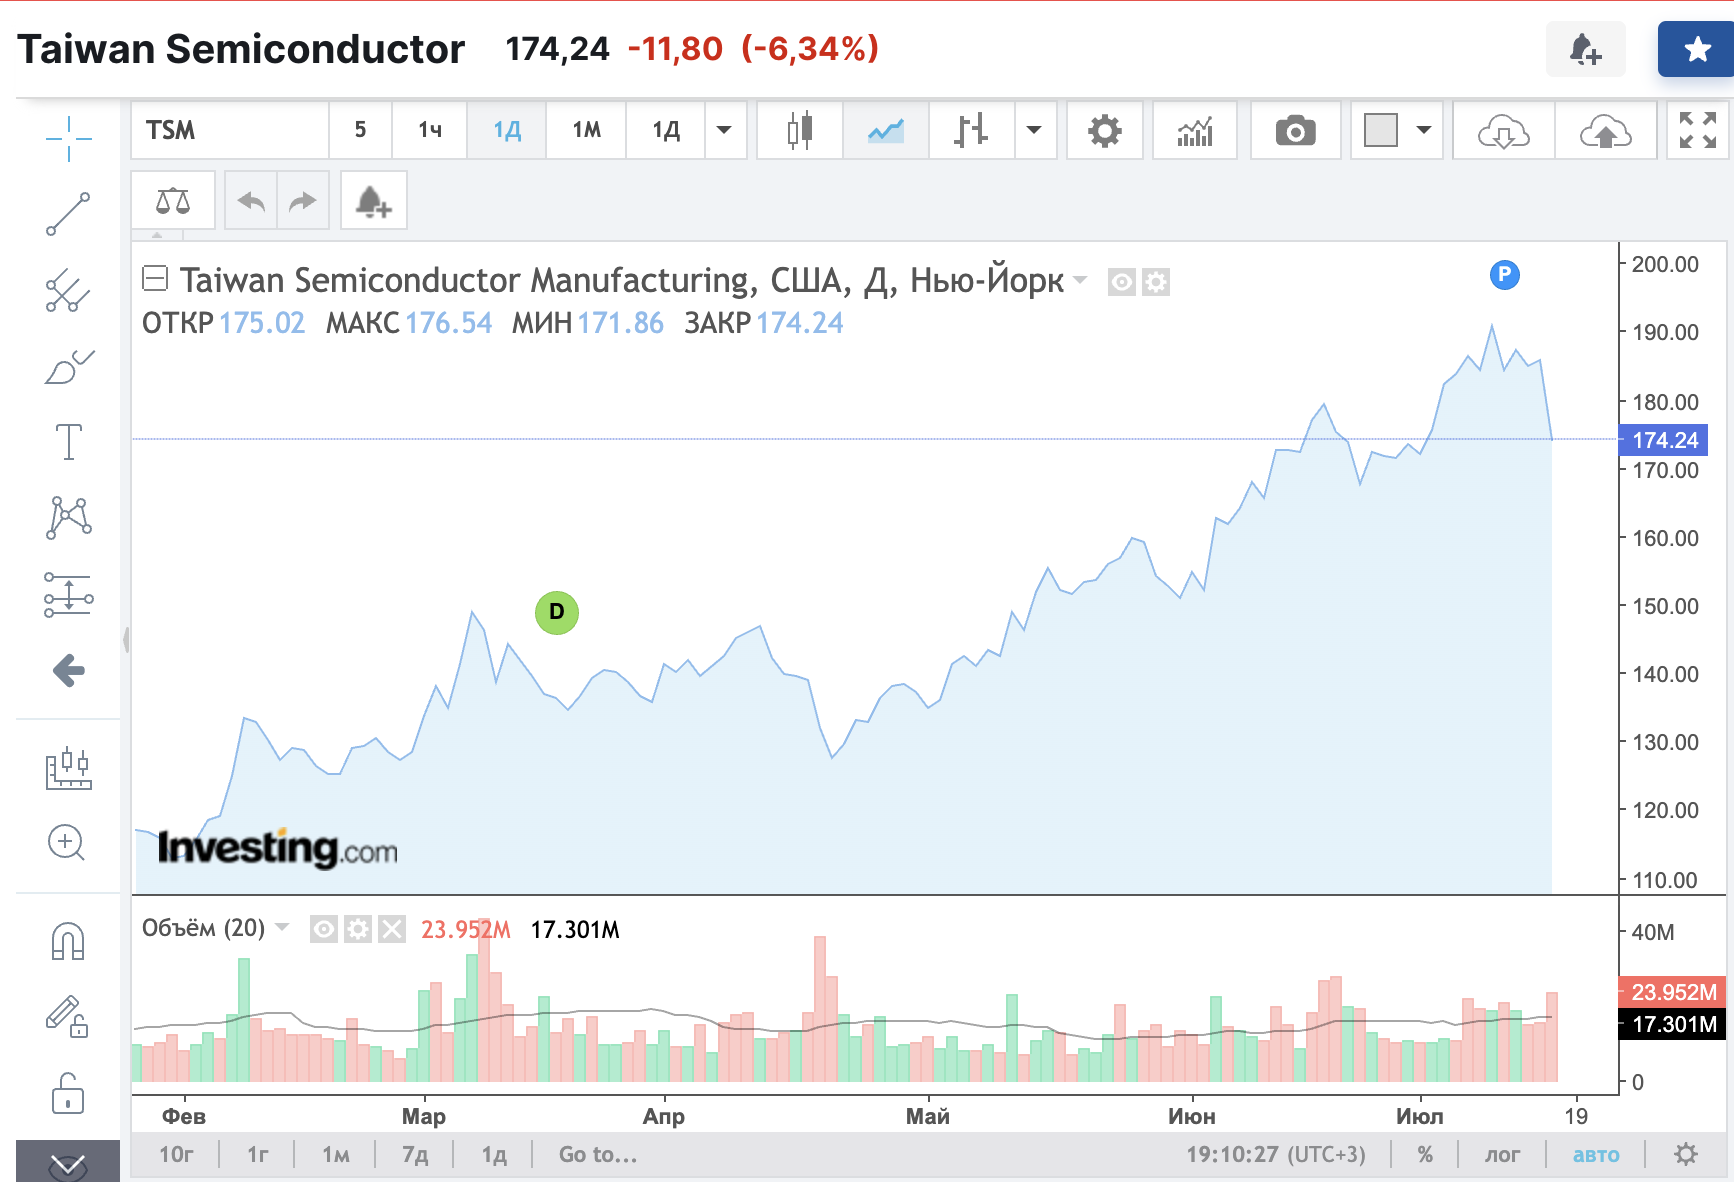Open the gray color square swatch
Image resolution: width=1734 pixels, height=1182 pixels.
point(1380,131)
